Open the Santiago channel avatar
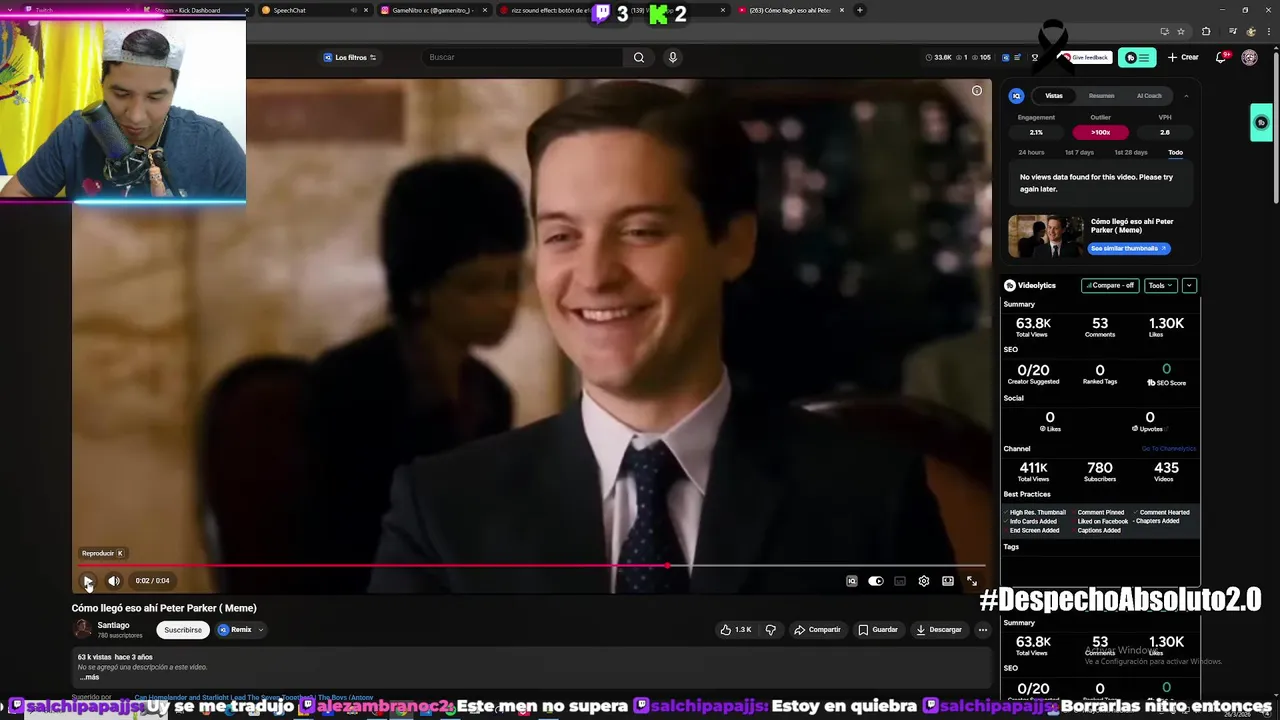1280x720 pixels. [83, 629]
